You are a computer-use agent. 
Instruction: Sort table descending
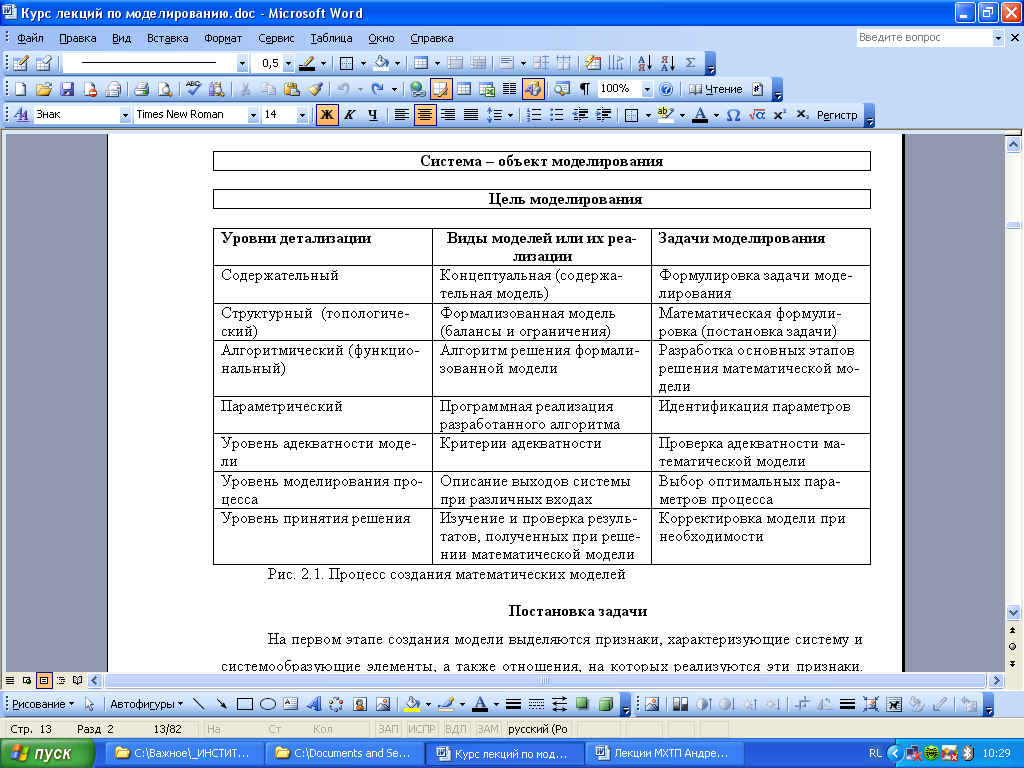tap(667, 63)
